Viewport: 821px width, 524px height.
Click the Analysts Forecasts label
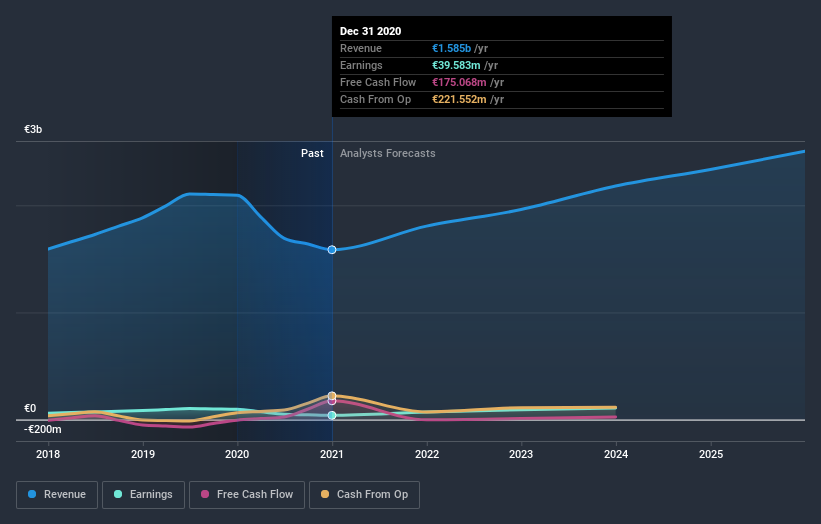coord(387,153)
